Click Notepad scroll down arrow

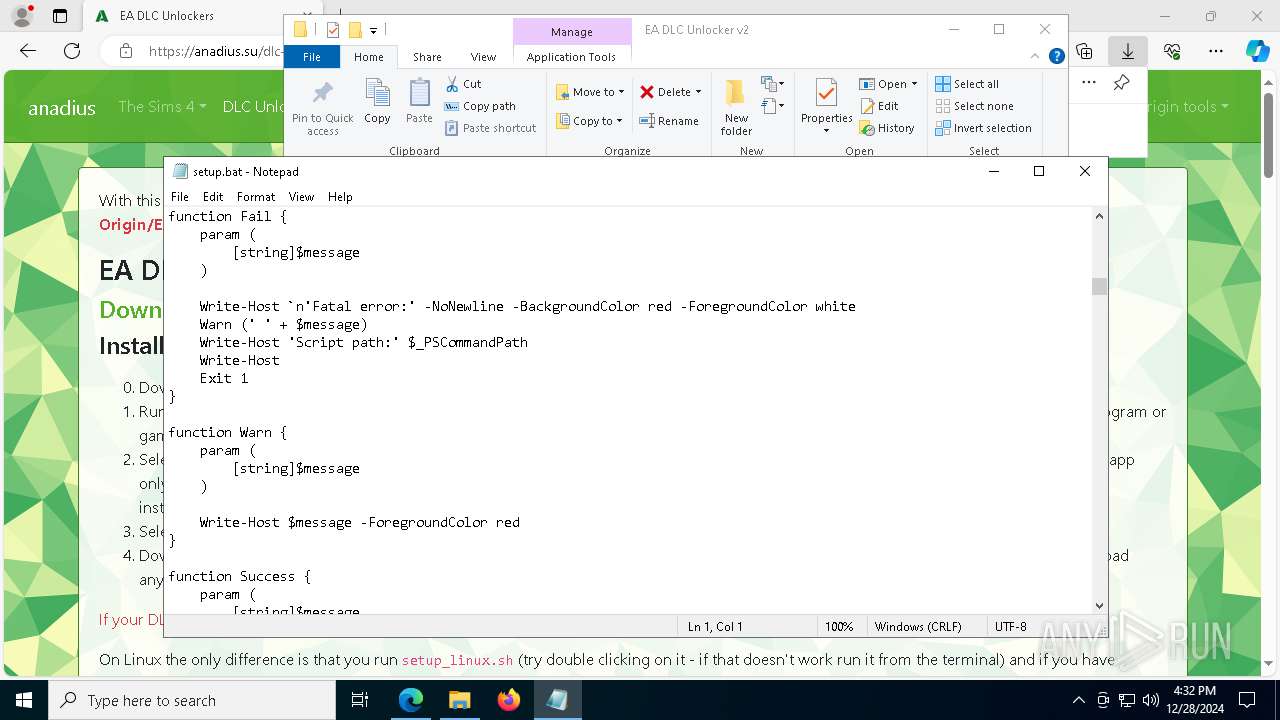1099,605
